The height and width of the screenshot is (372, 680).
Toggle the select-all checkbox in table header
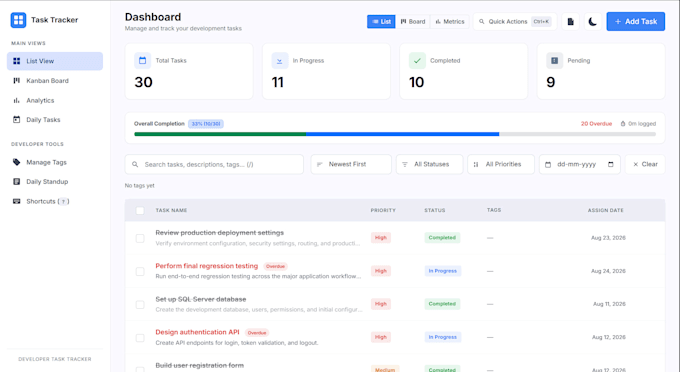[x=140, y=211]
